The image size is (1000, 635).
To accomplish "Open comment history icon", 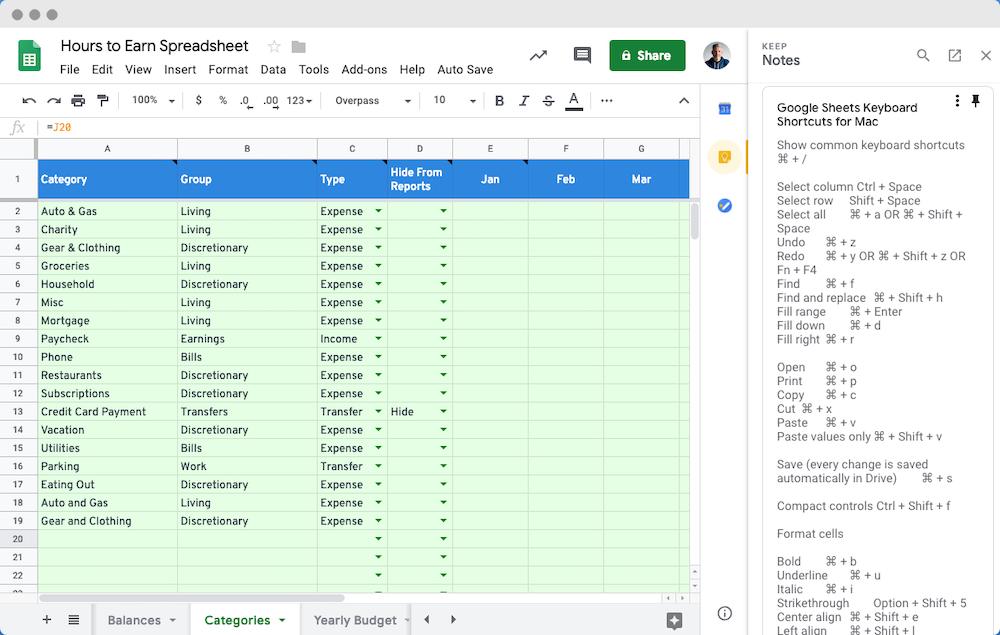I will (x=582, y=55).
